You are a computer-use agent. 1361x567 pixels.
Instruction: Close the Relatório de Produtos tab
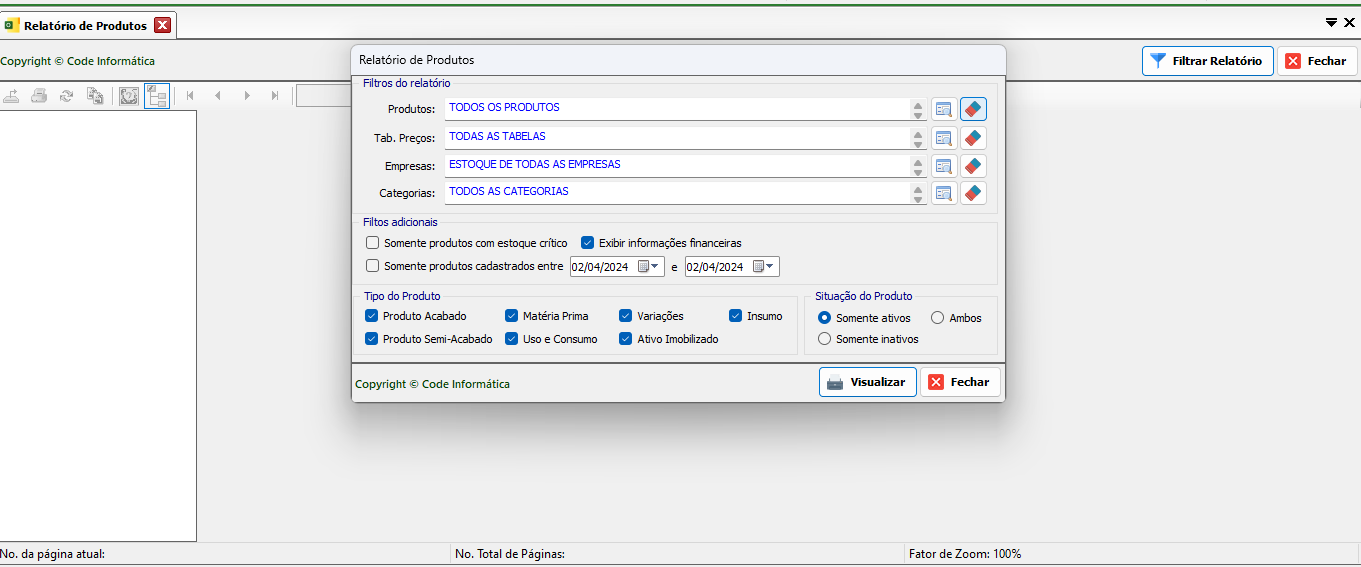click(x=162, y=25)
